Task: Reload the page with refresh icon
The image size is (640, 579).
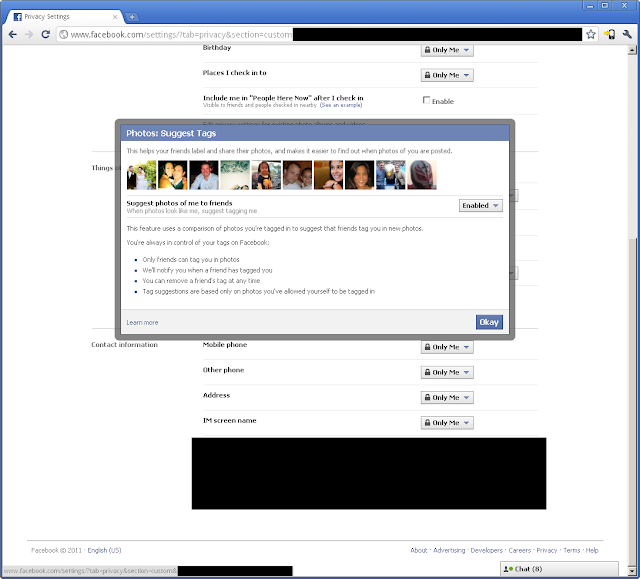Action: (45, 34)
